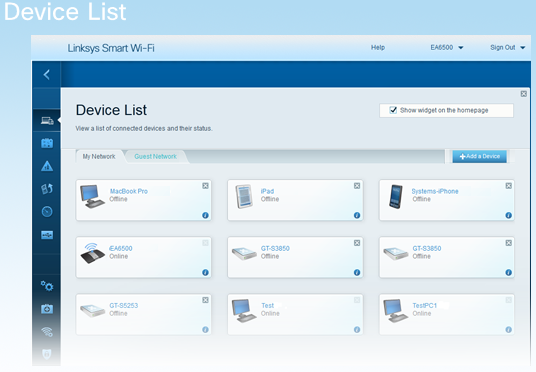Show info for the MacBook Pro device
This screenshot has height=372, width=536.
[x=205, y=215]
